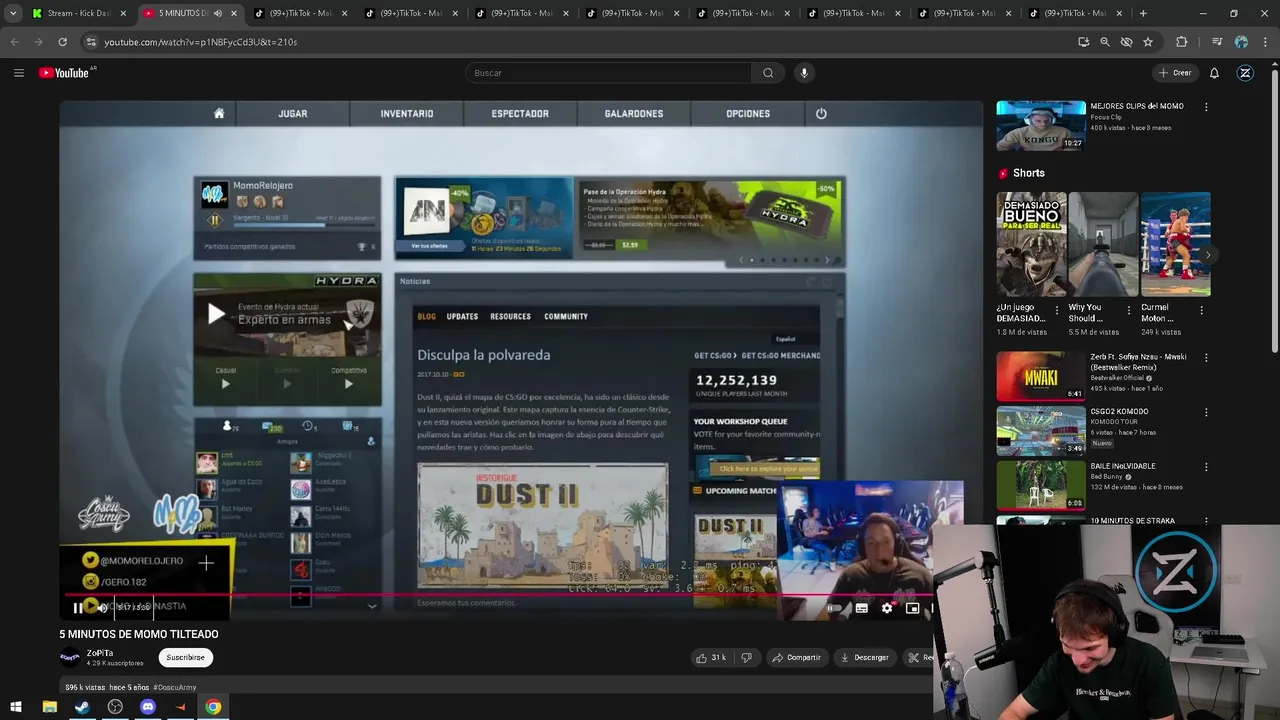Switch to the miniplayer
Image resolution: width=1280 pixels, height=720 pixels.
tap(912, 608)
